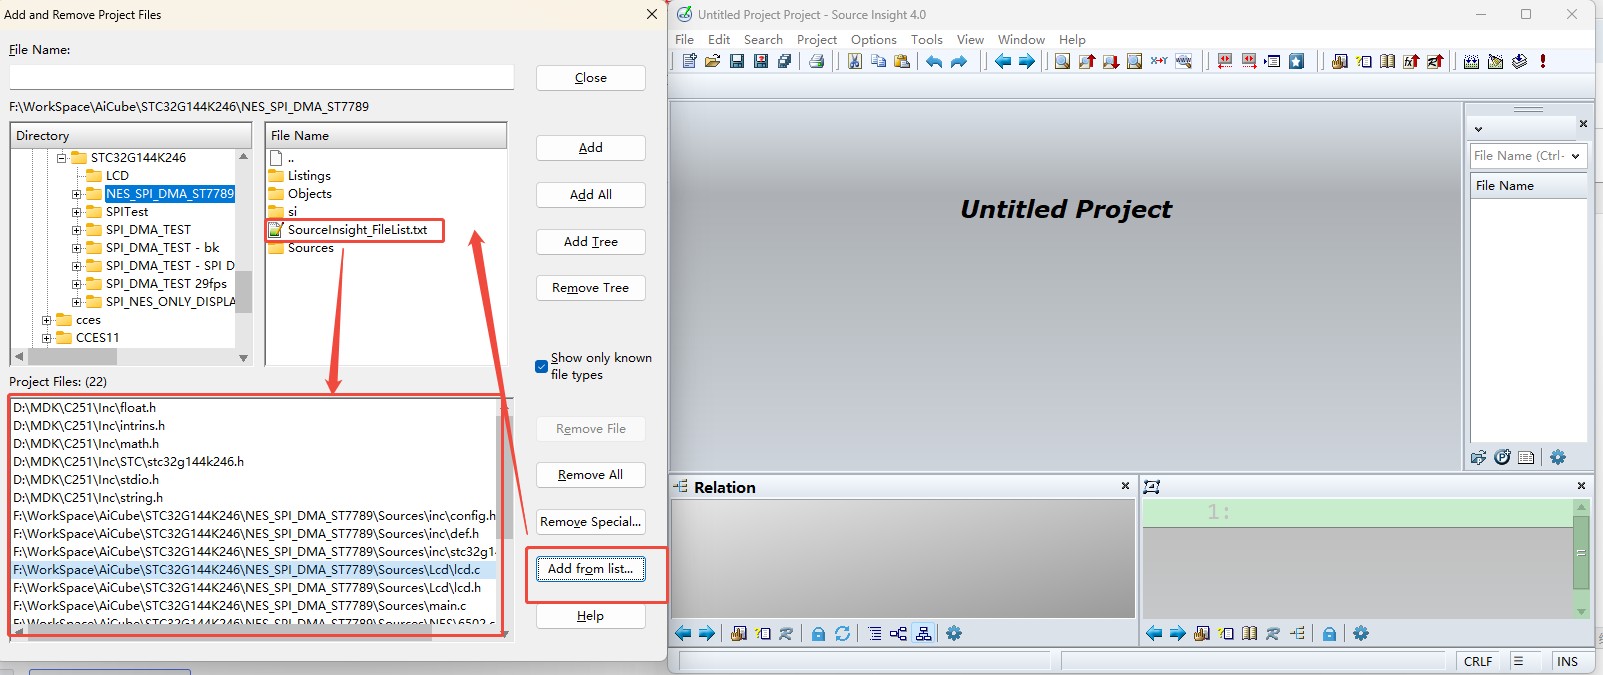Open the File Name filter dropdown in project panel
The height and width of the screenshot is (675, 1603).
(x=1576, y=156)
